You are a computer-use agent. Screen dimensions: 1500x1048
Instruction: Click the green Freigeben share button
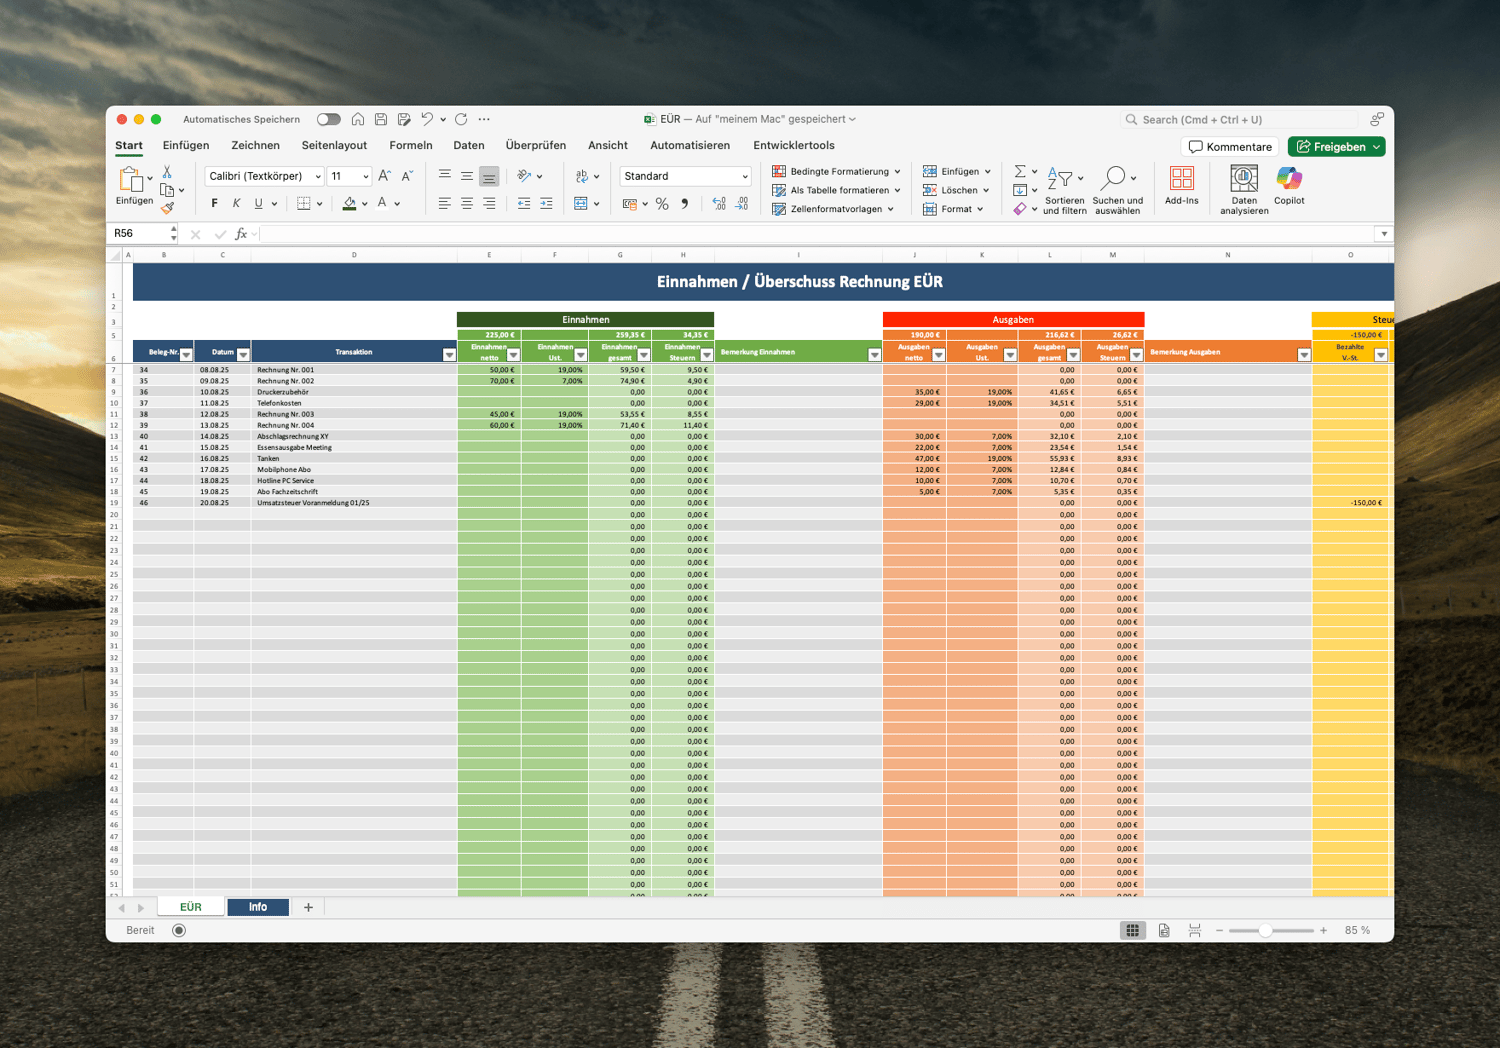click(1338, 147)
